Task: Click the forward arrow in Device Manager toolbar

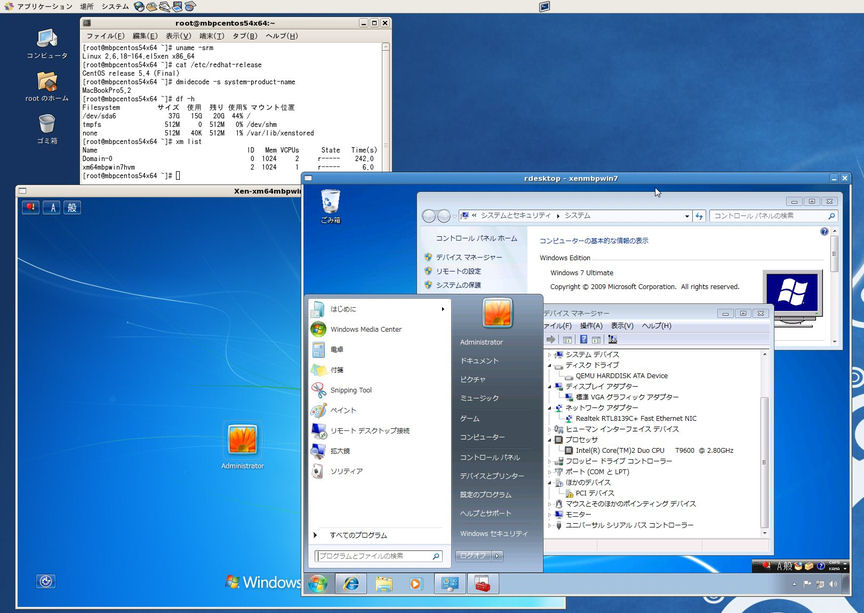Action: [x=550, y=340]
